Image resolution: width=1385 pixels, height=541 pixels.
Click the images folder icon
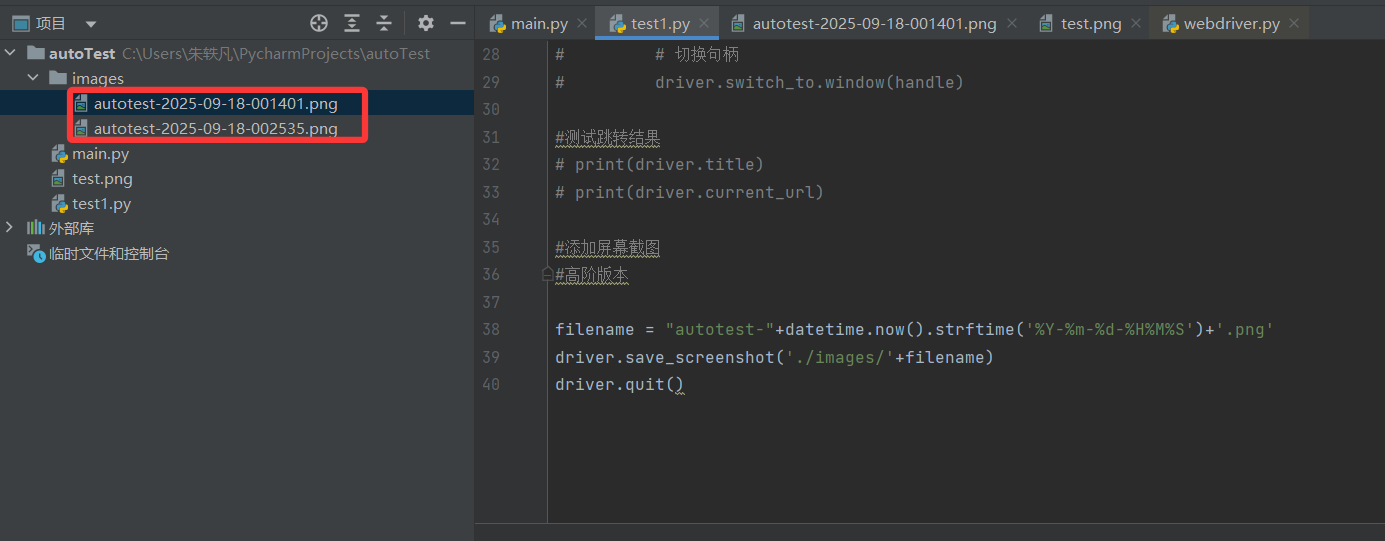point(58,78)
